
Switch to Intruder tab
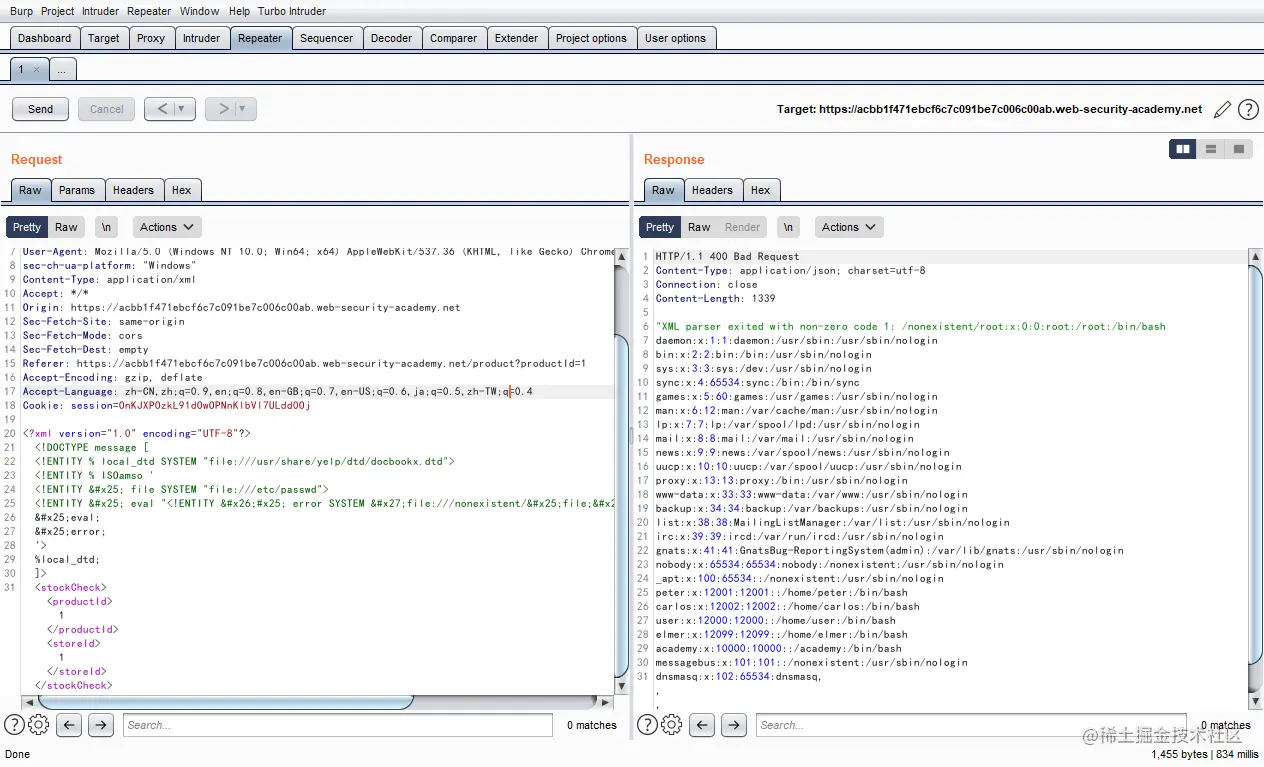pos(201,38)
